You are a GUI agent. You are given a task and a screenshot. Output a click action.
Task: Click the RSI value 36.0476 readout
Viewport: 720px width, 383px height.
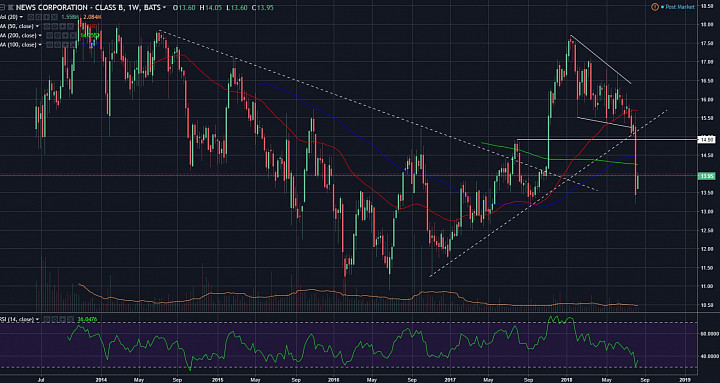87,319
